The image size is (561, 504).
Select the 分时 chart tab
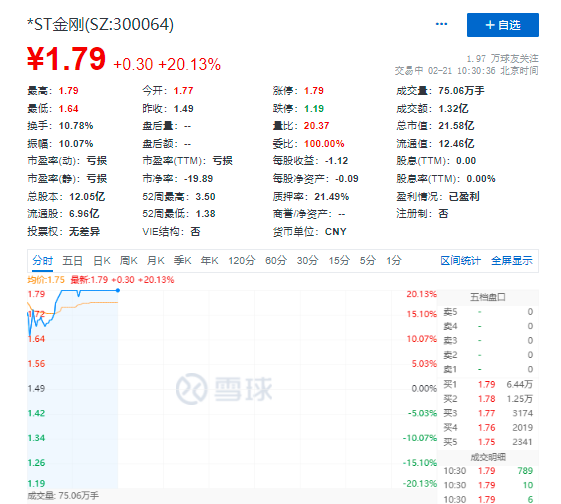42,261
